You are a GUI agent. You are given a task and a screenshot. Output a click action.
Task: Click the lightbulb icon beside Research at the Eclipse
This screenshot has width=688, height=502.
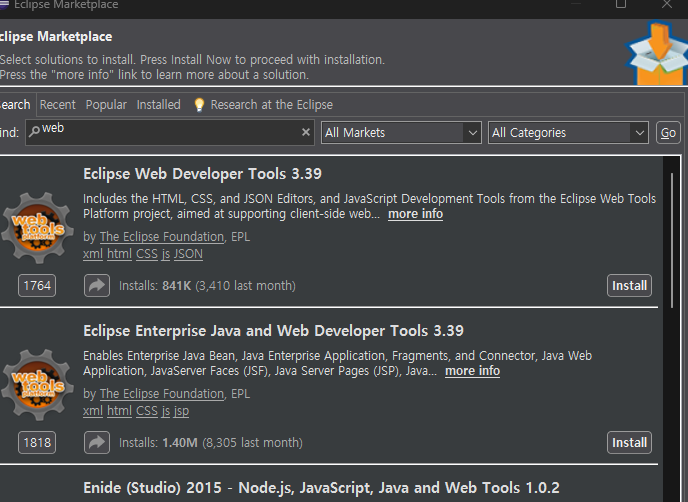tap(199, 105)
